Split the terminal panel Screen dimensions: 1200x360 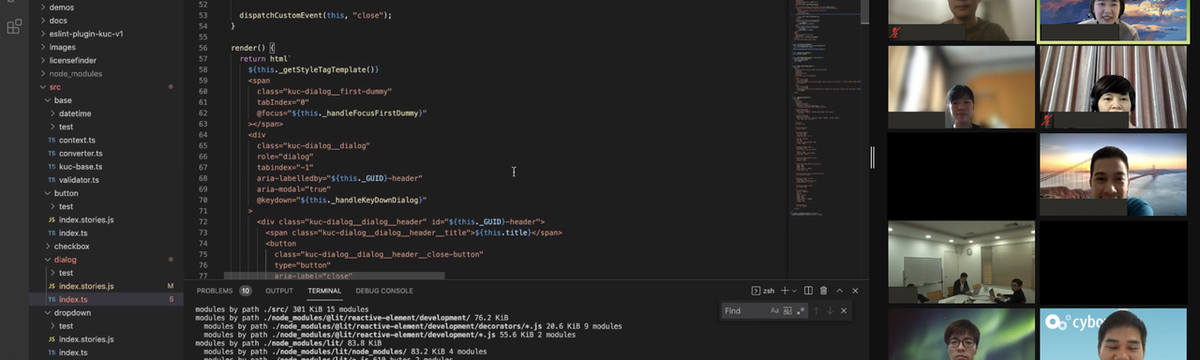[x=808, y=291]
